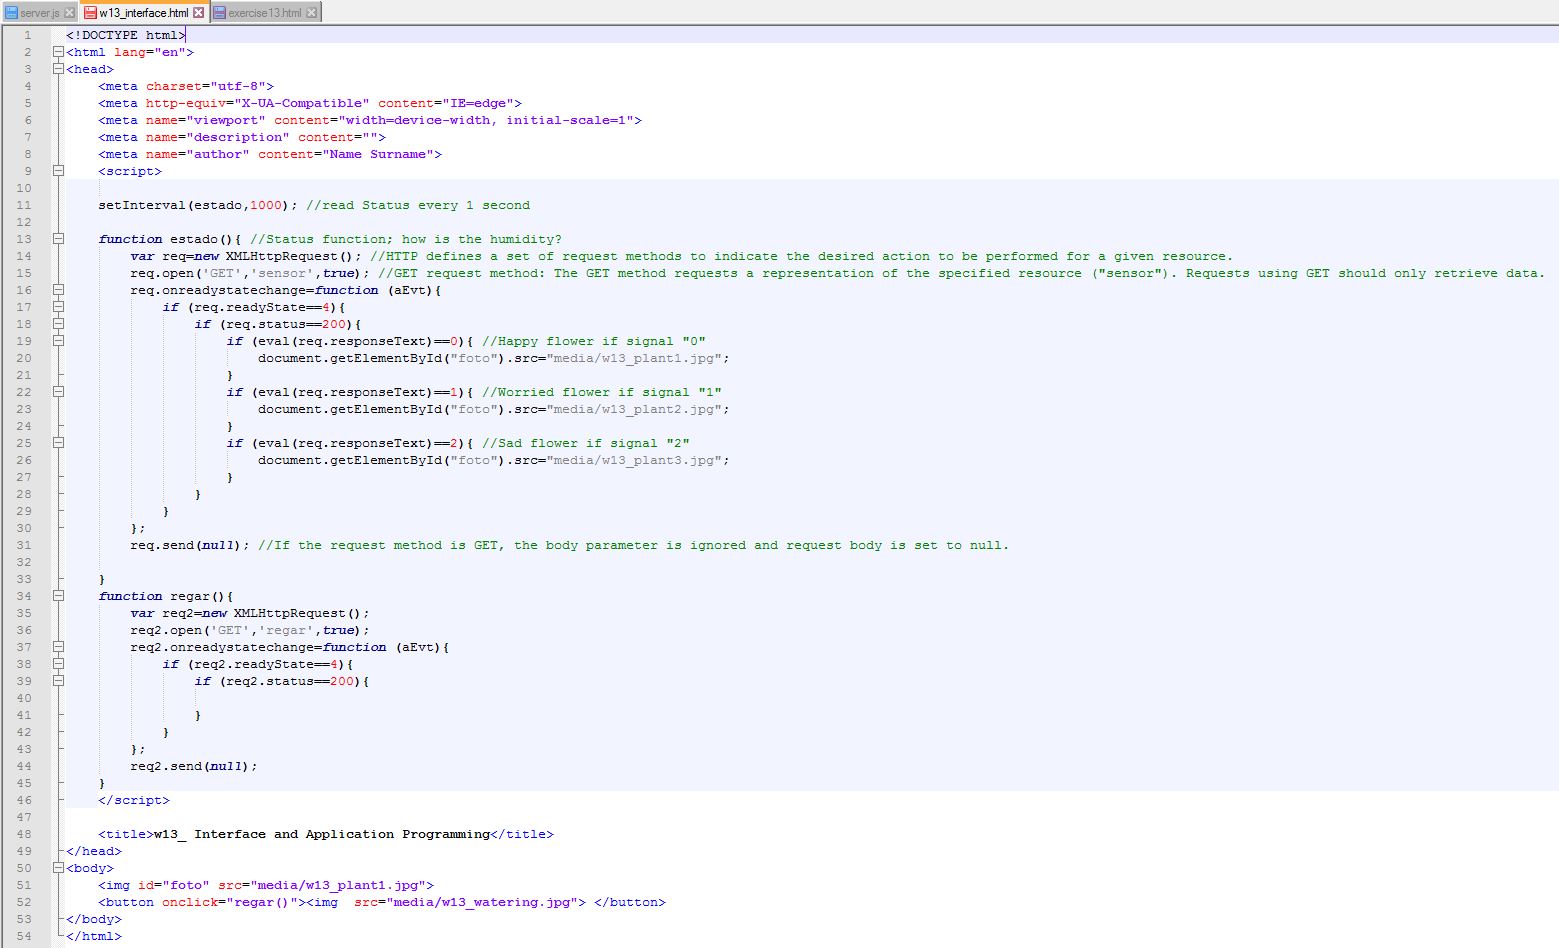Viewport: 1559px width, 948px height.
Task: Collapse the req.readyState fold on line 17
Action: [58, 307]
